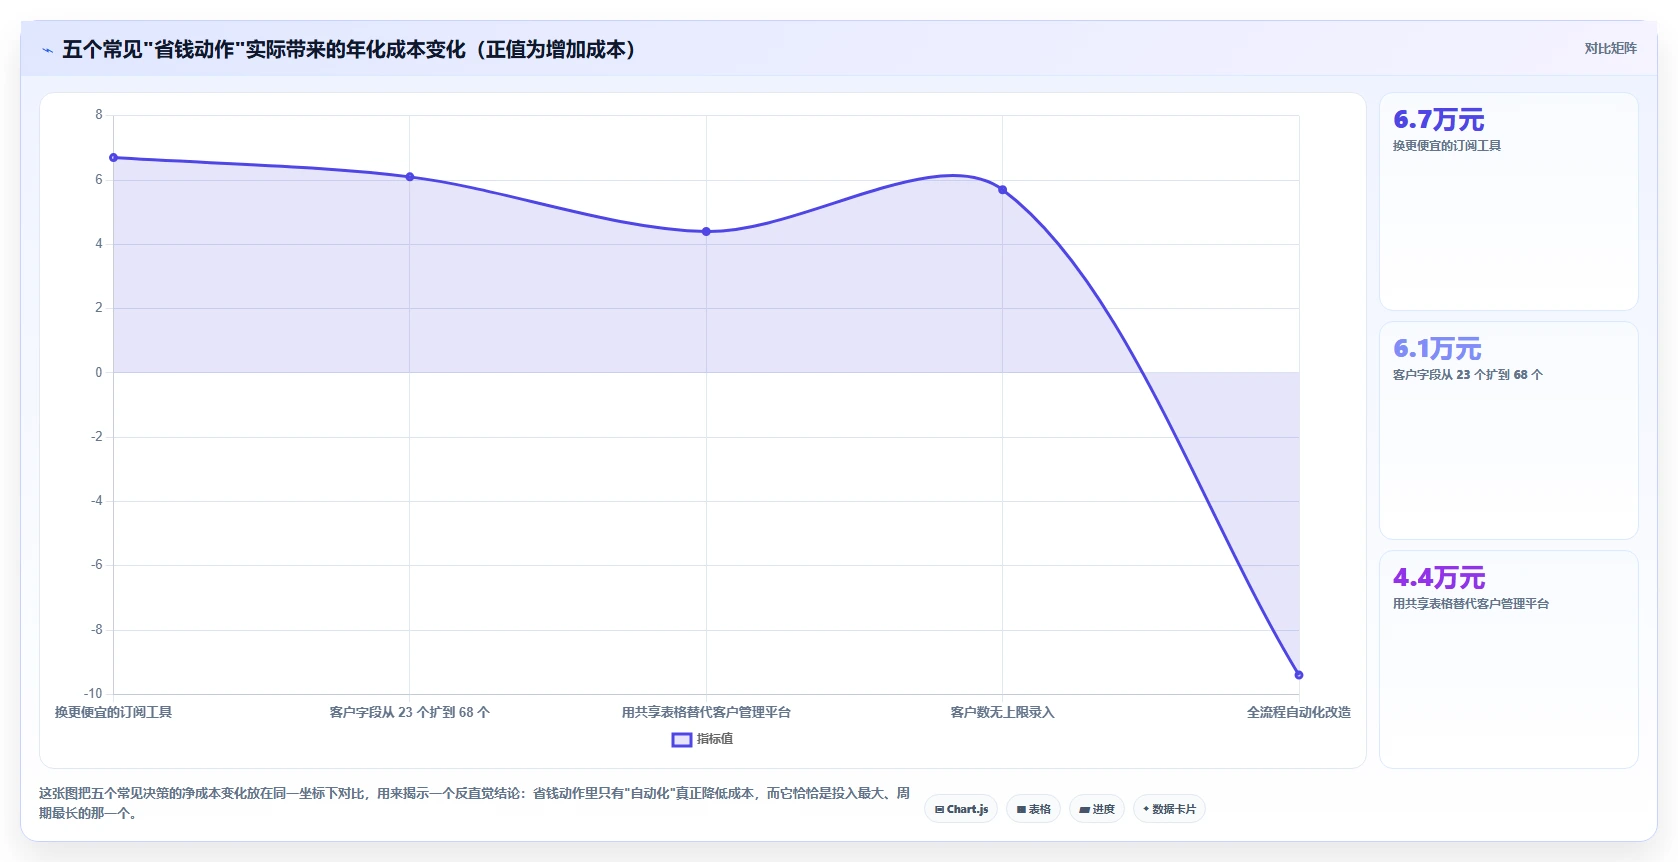Image resolution: width=1678 pixels, height=862 pixels.
Task: Click the 对比矩阵 label in the header
Action: pyautogui.click(x=1610, y=48)
